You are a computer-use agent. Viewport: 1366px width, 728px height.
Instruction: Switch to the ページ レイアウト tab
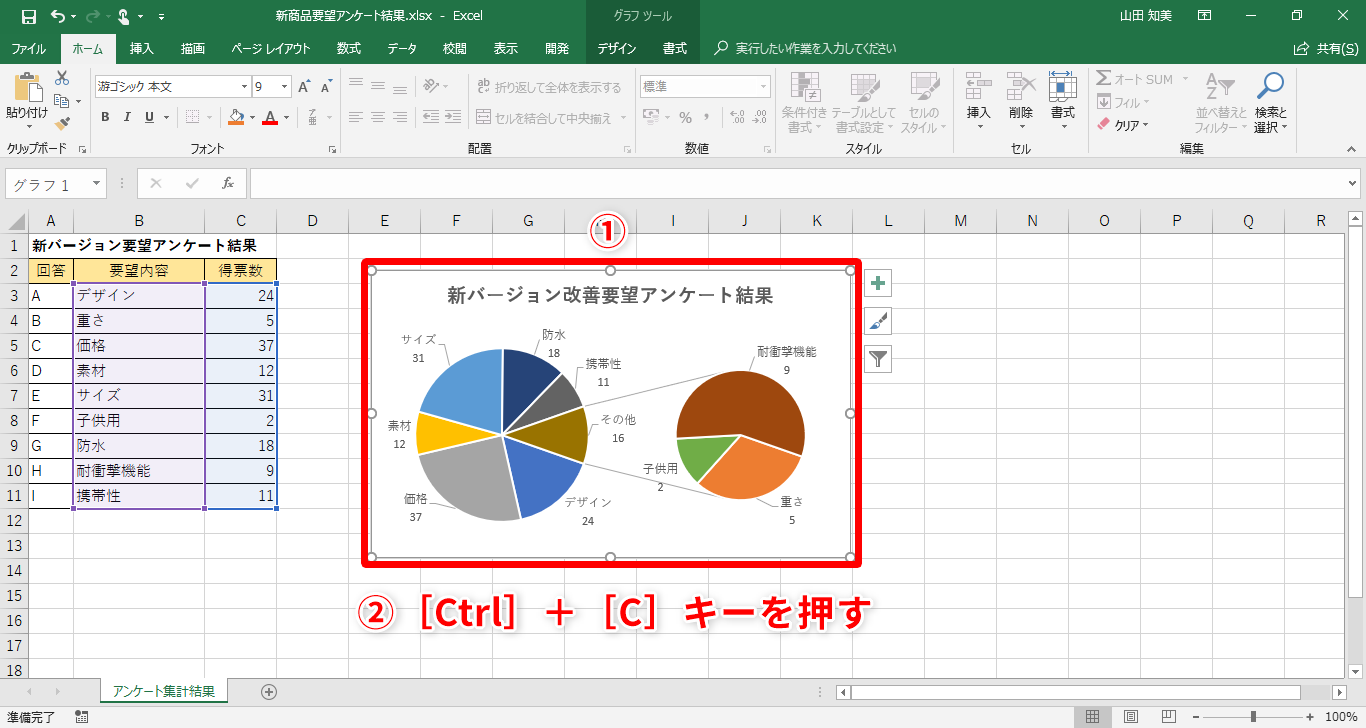pos(271,48)
